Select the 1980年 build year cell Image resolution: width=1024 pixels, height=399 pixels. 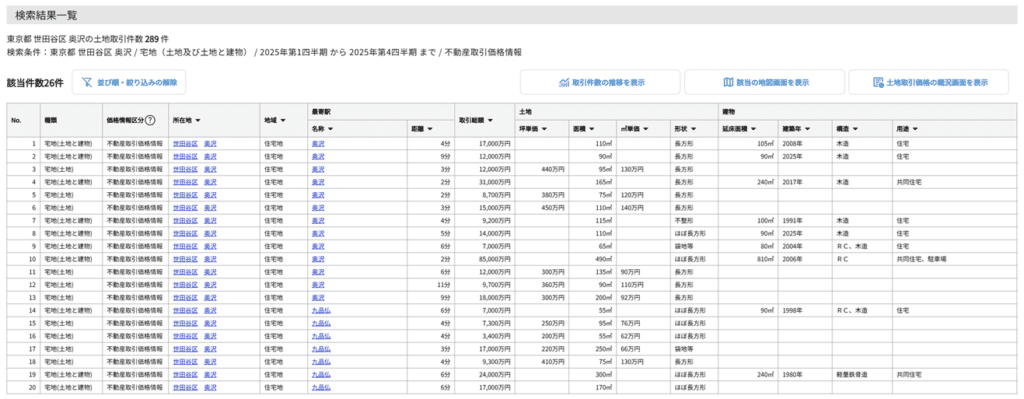click(x=805, y=375)
